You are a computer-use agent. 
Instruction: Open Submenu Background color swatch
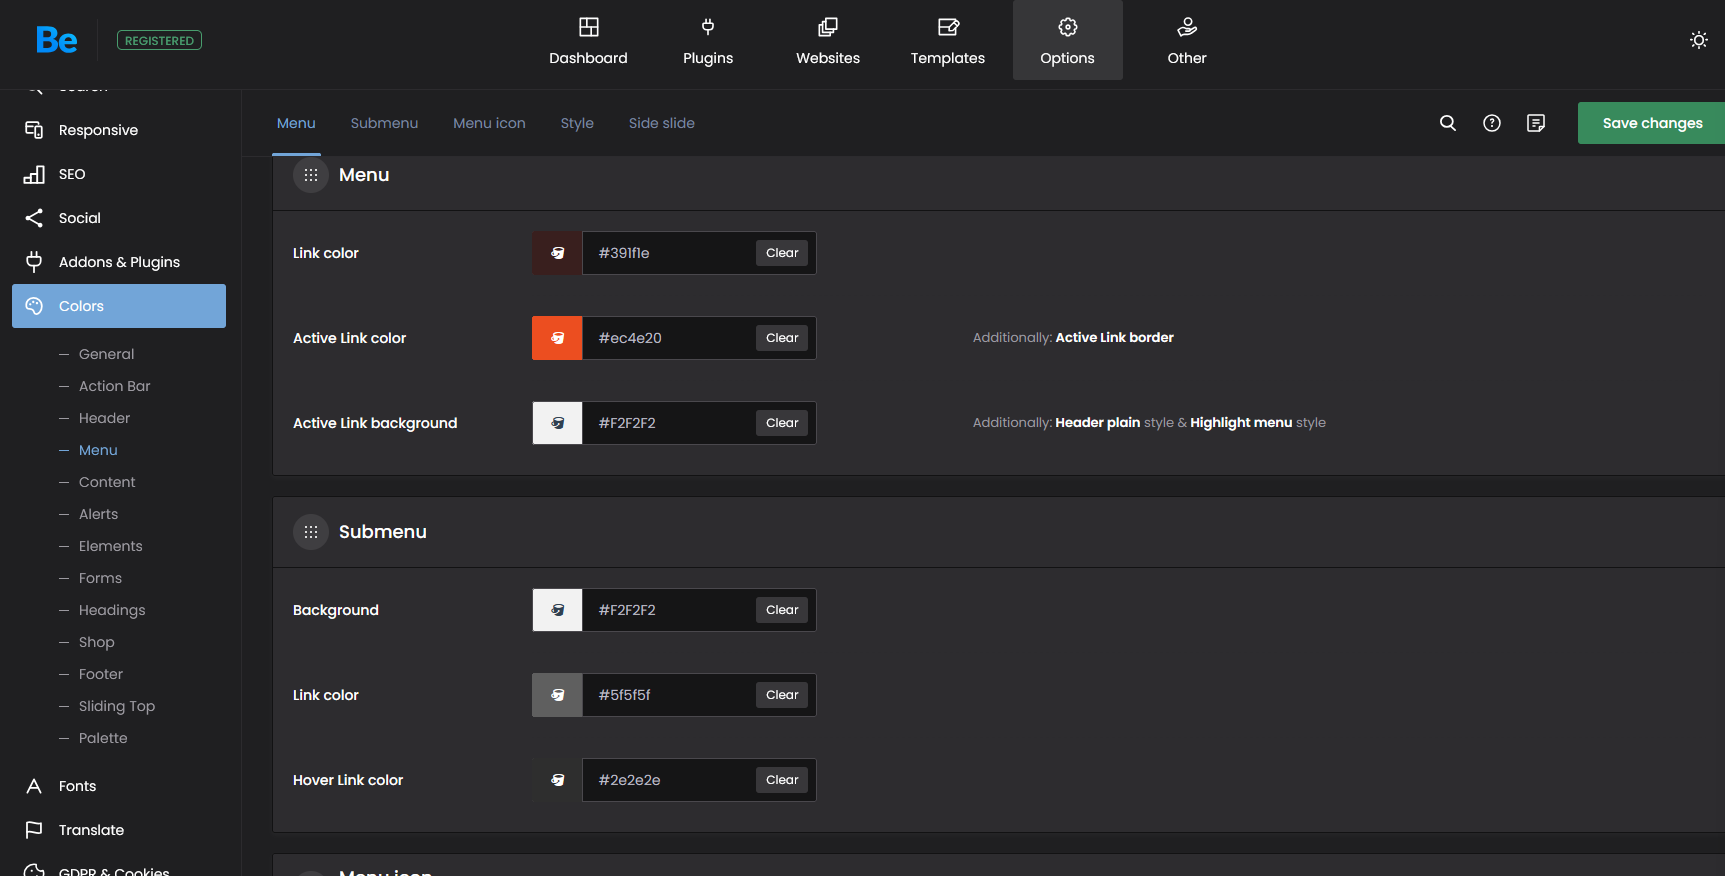click(x=557, y=610)
